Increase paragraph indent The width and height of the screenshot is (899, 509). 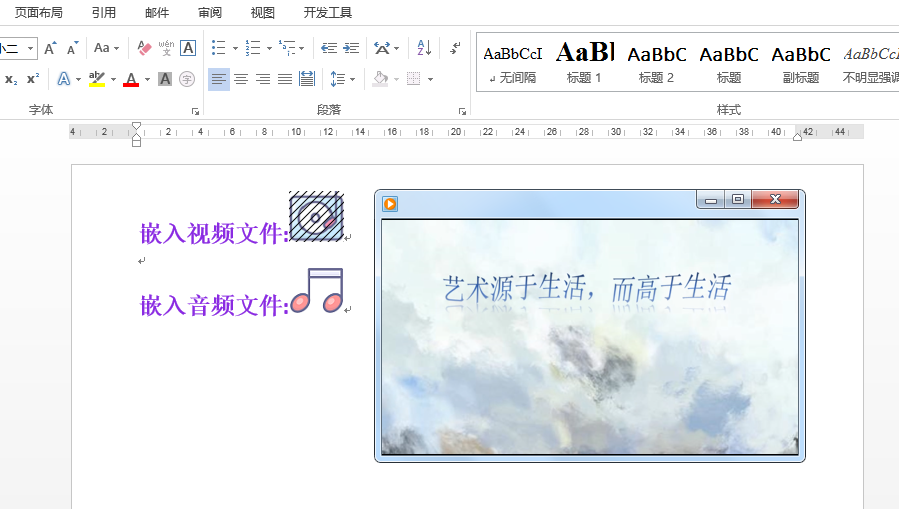click(x=351, y=48)
